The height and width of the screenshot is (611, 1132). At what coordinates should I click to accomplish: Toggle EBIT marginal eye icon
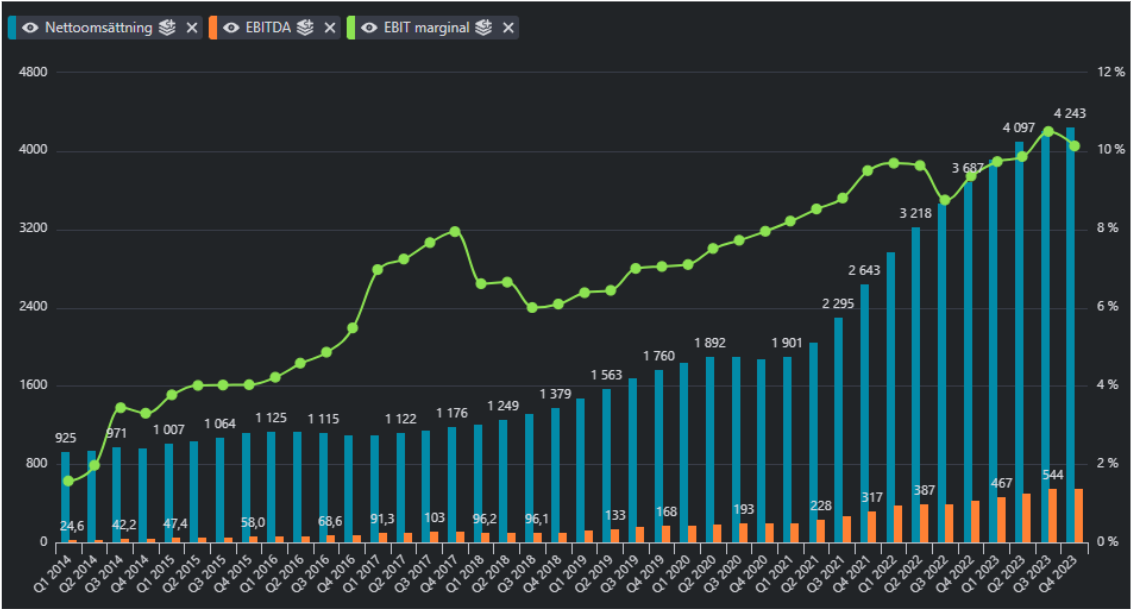pos(369,27)
